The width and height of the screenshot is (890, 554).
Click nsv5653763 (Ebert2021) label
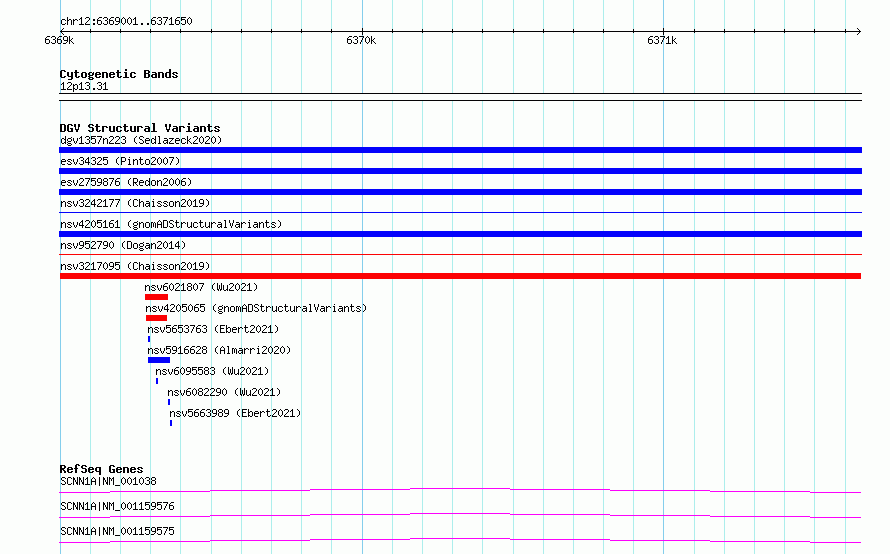(x=213, y=329)
